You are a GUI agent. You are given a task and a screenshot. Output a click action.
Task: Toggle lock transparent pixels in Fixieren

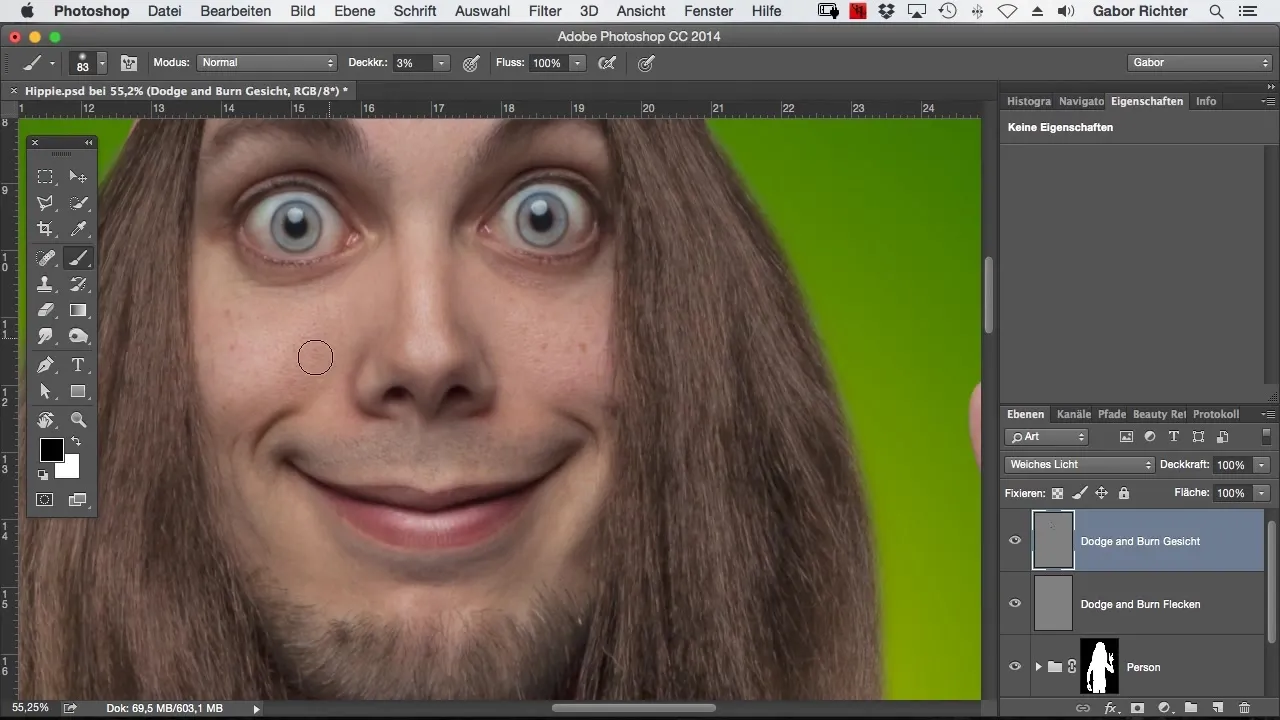1057,493
